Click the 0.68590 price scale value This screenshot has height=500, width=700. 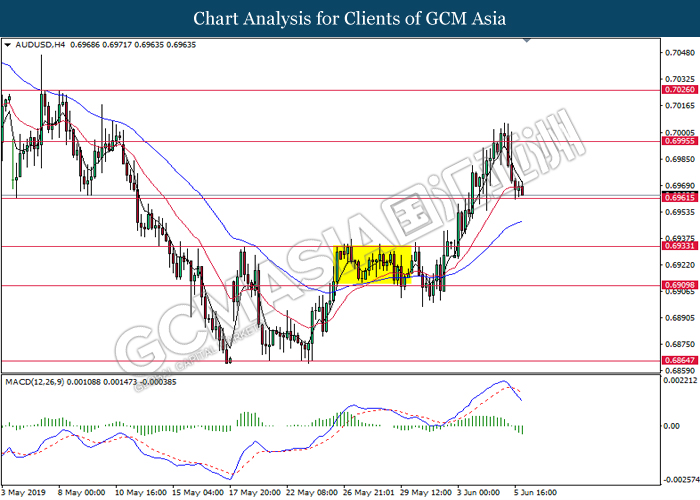680,371
